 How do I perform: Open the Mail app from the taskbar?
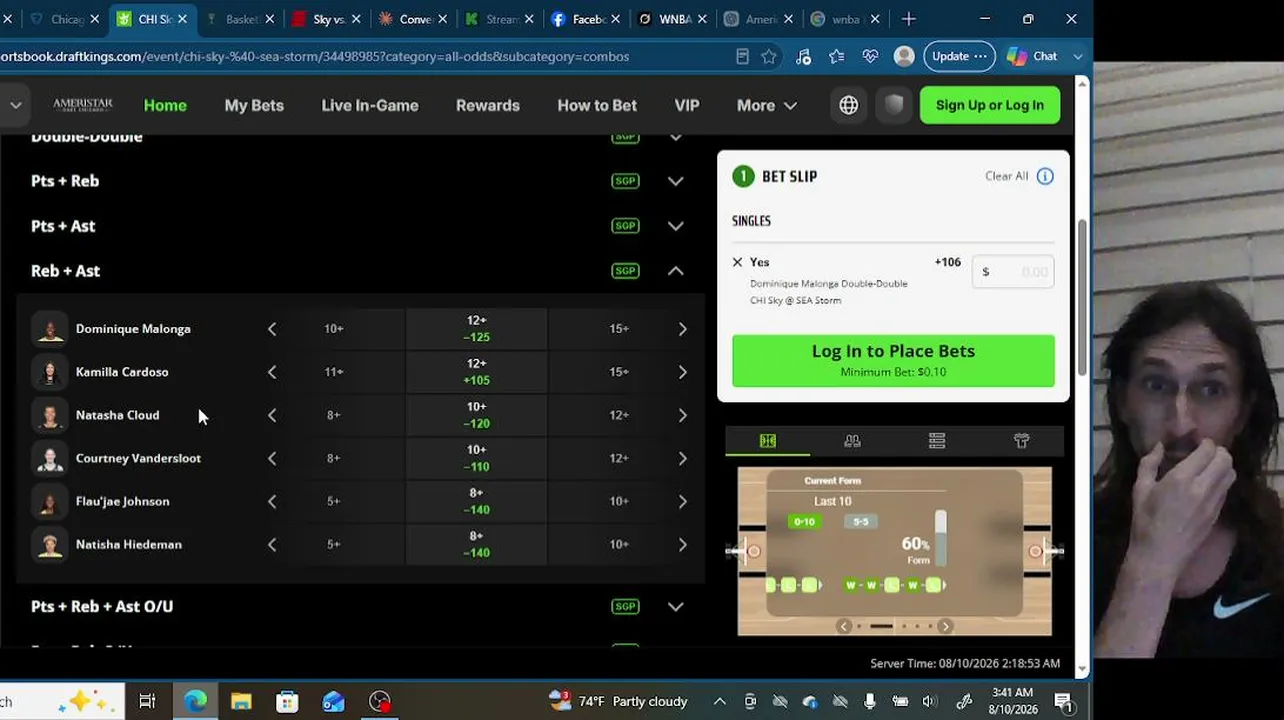tap(333, 702)
